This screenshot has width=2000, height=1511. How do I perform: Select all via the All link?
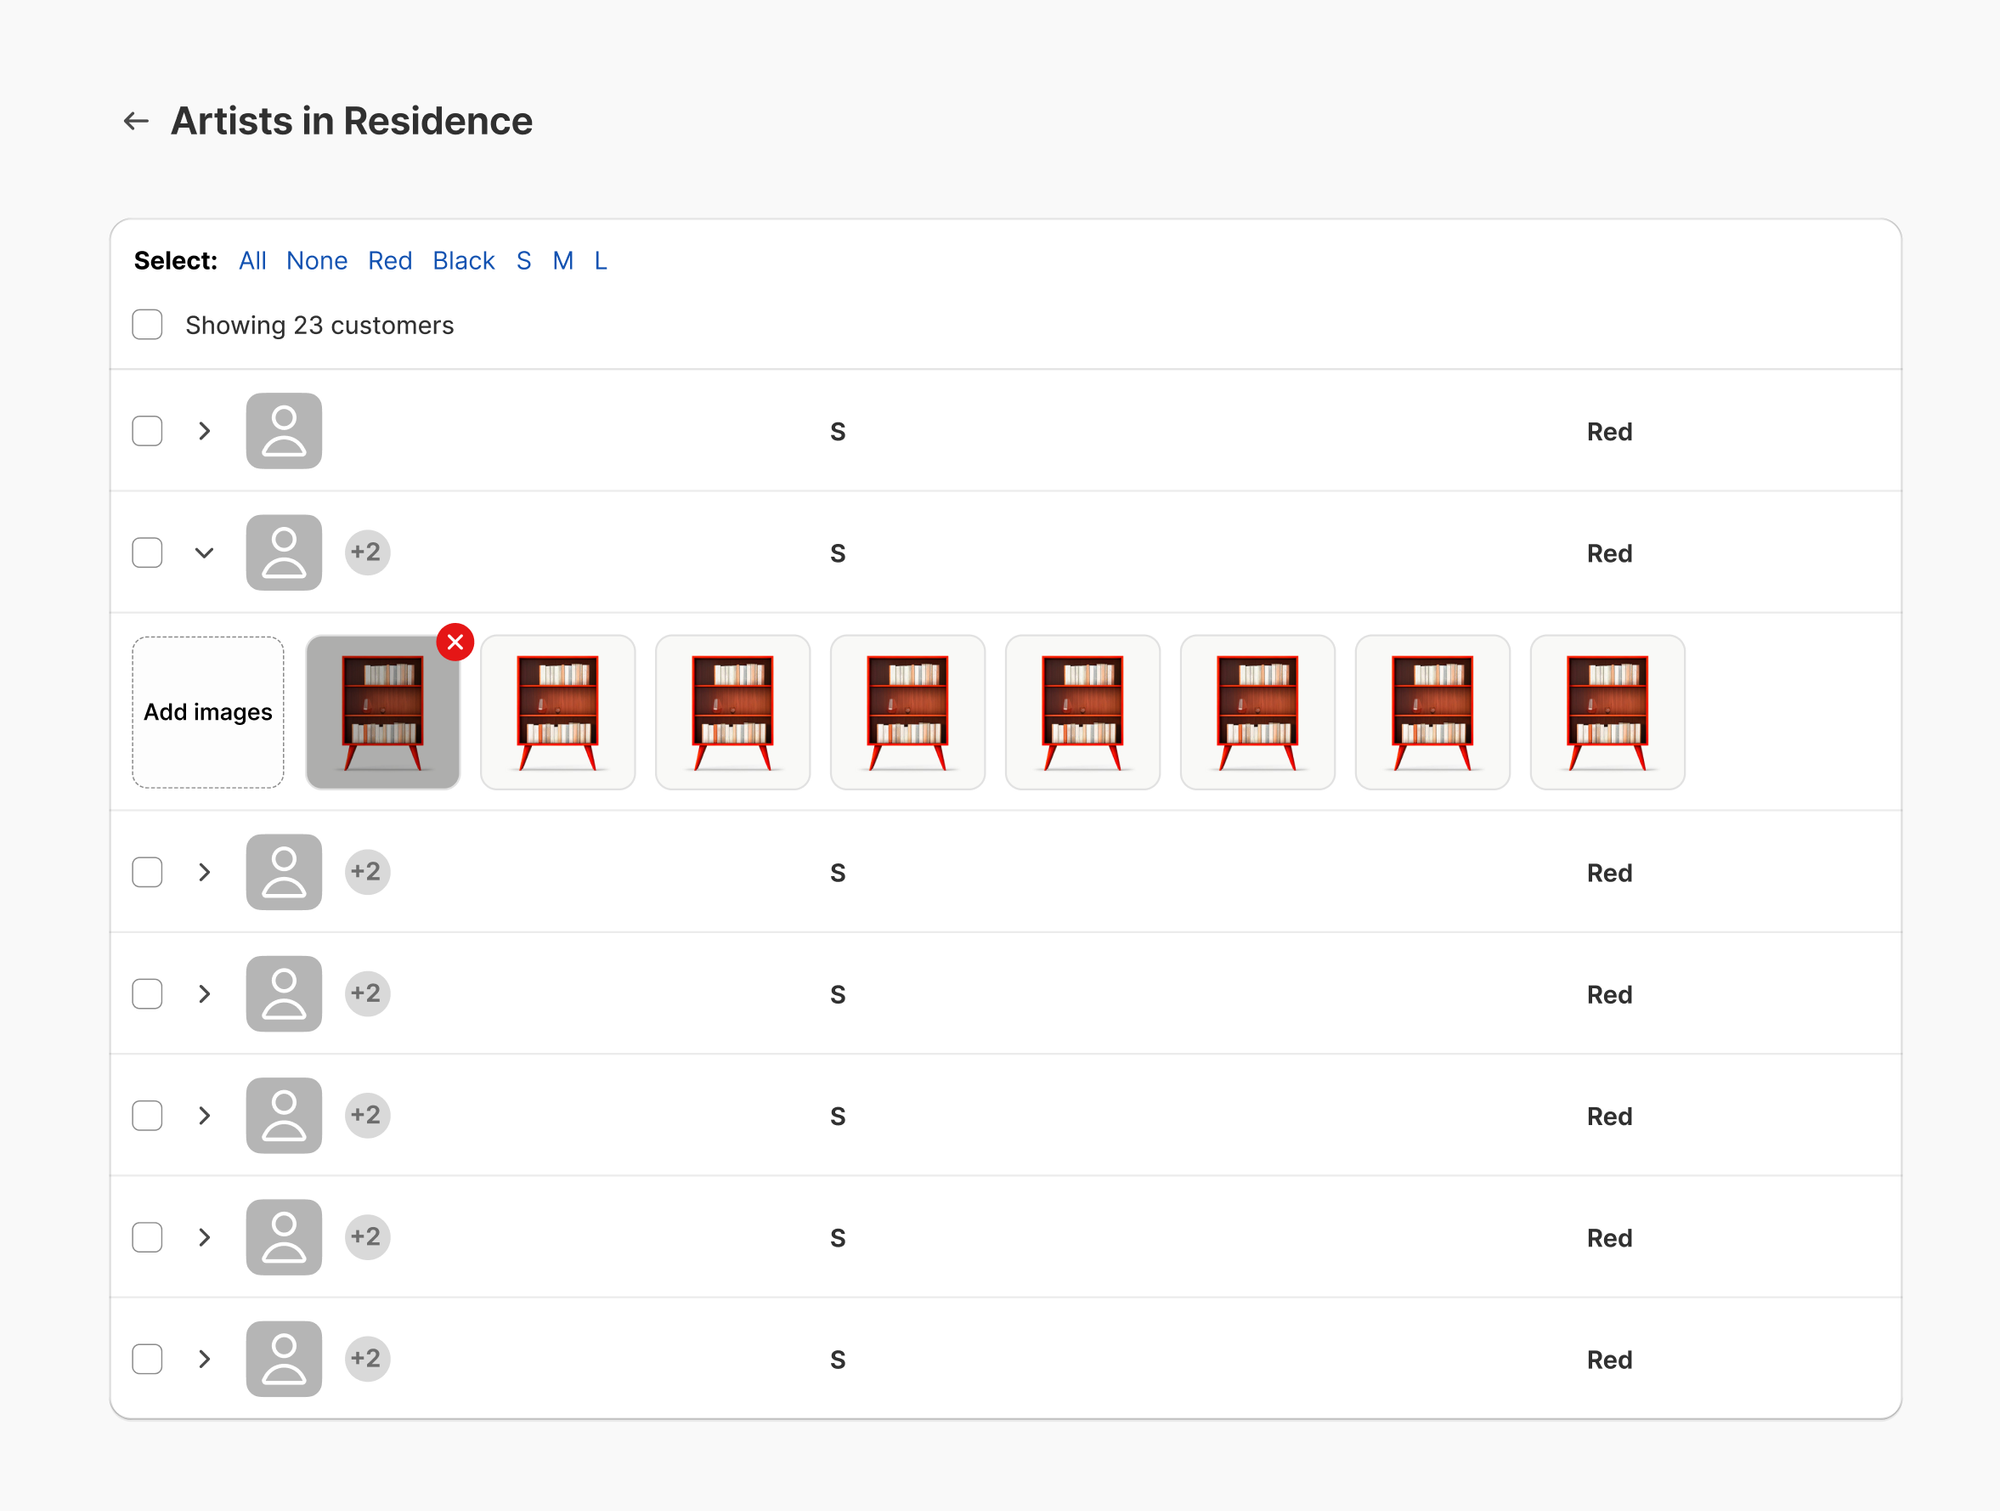(x=252, y=261)
